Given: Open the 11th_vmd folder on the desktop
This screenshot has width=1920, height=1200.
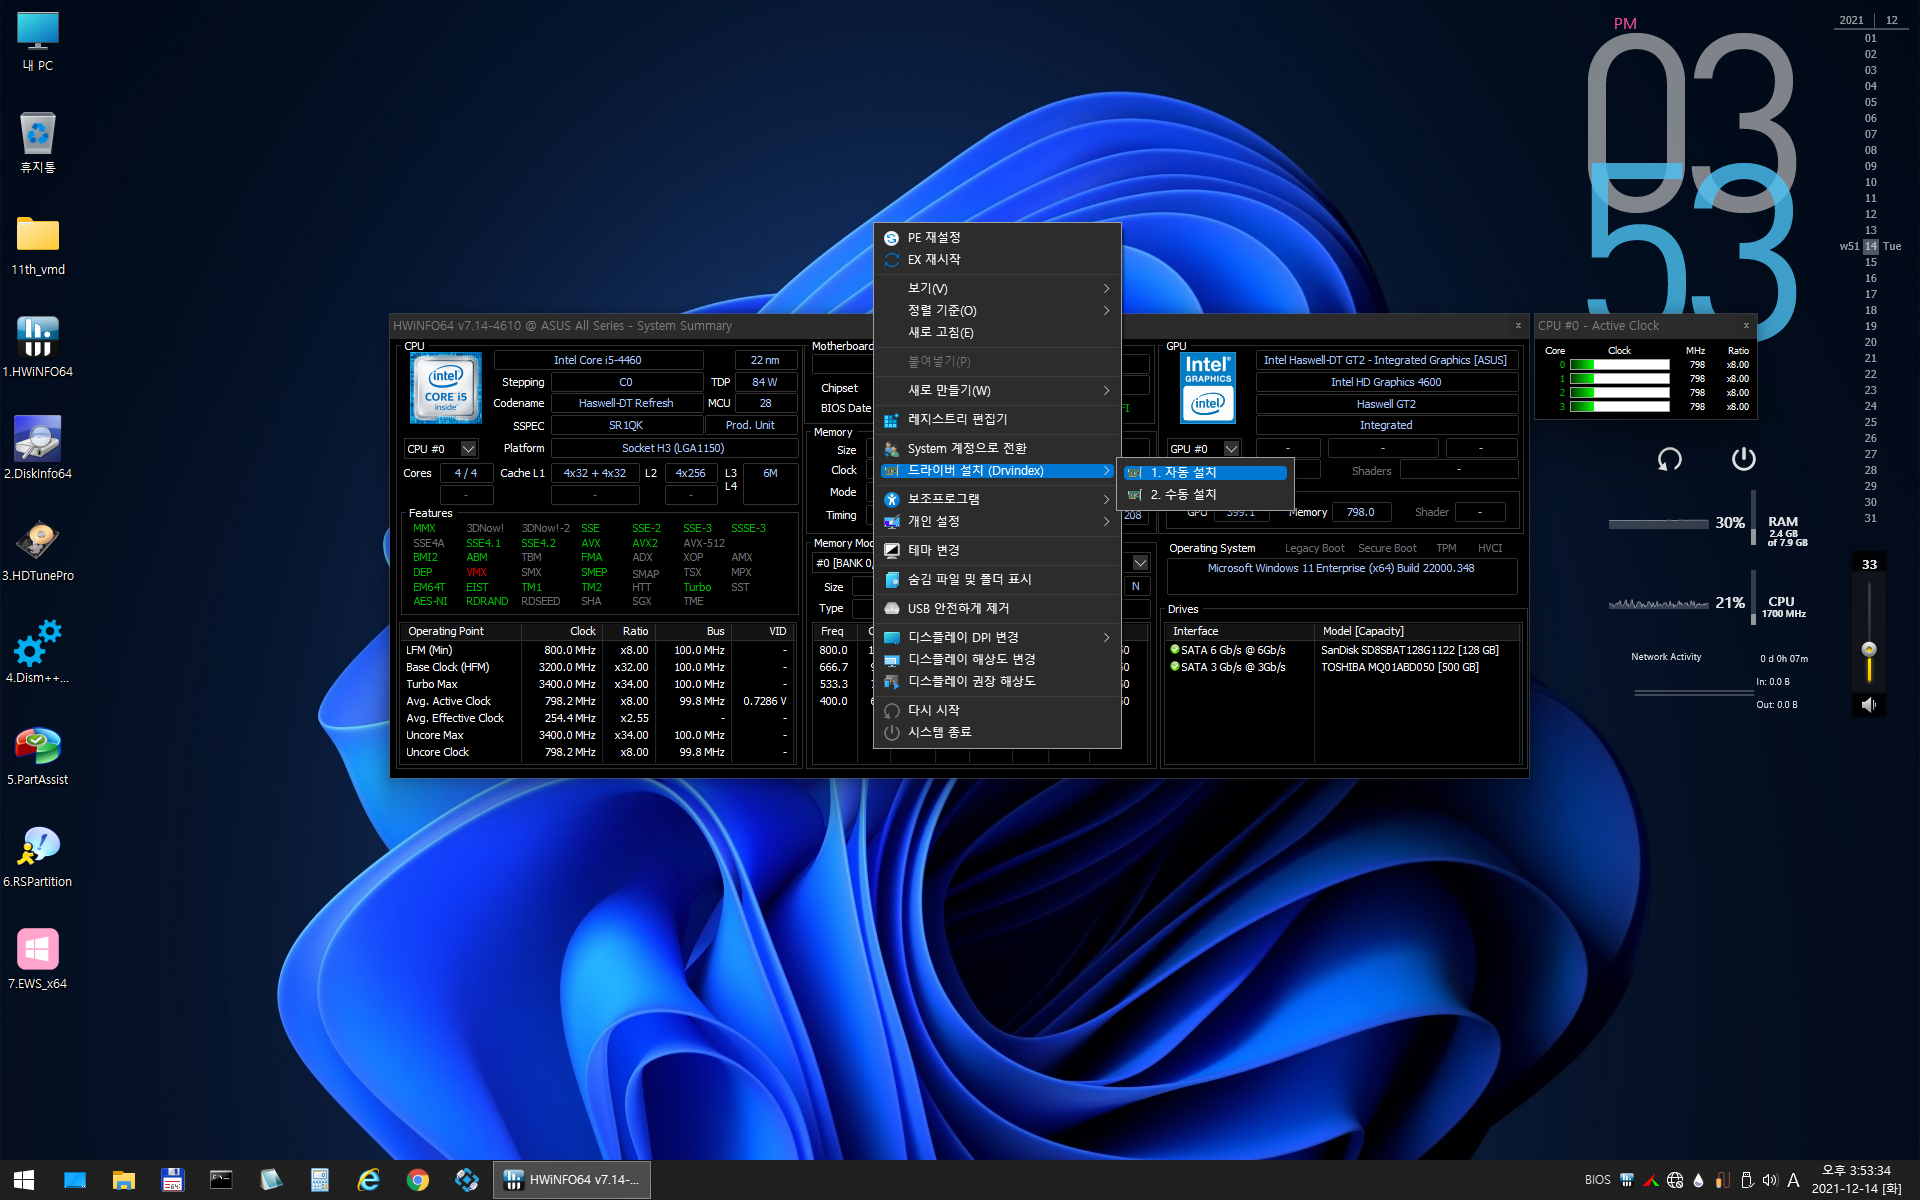Looking at the screenshot, I should click(x=38, y=246).
